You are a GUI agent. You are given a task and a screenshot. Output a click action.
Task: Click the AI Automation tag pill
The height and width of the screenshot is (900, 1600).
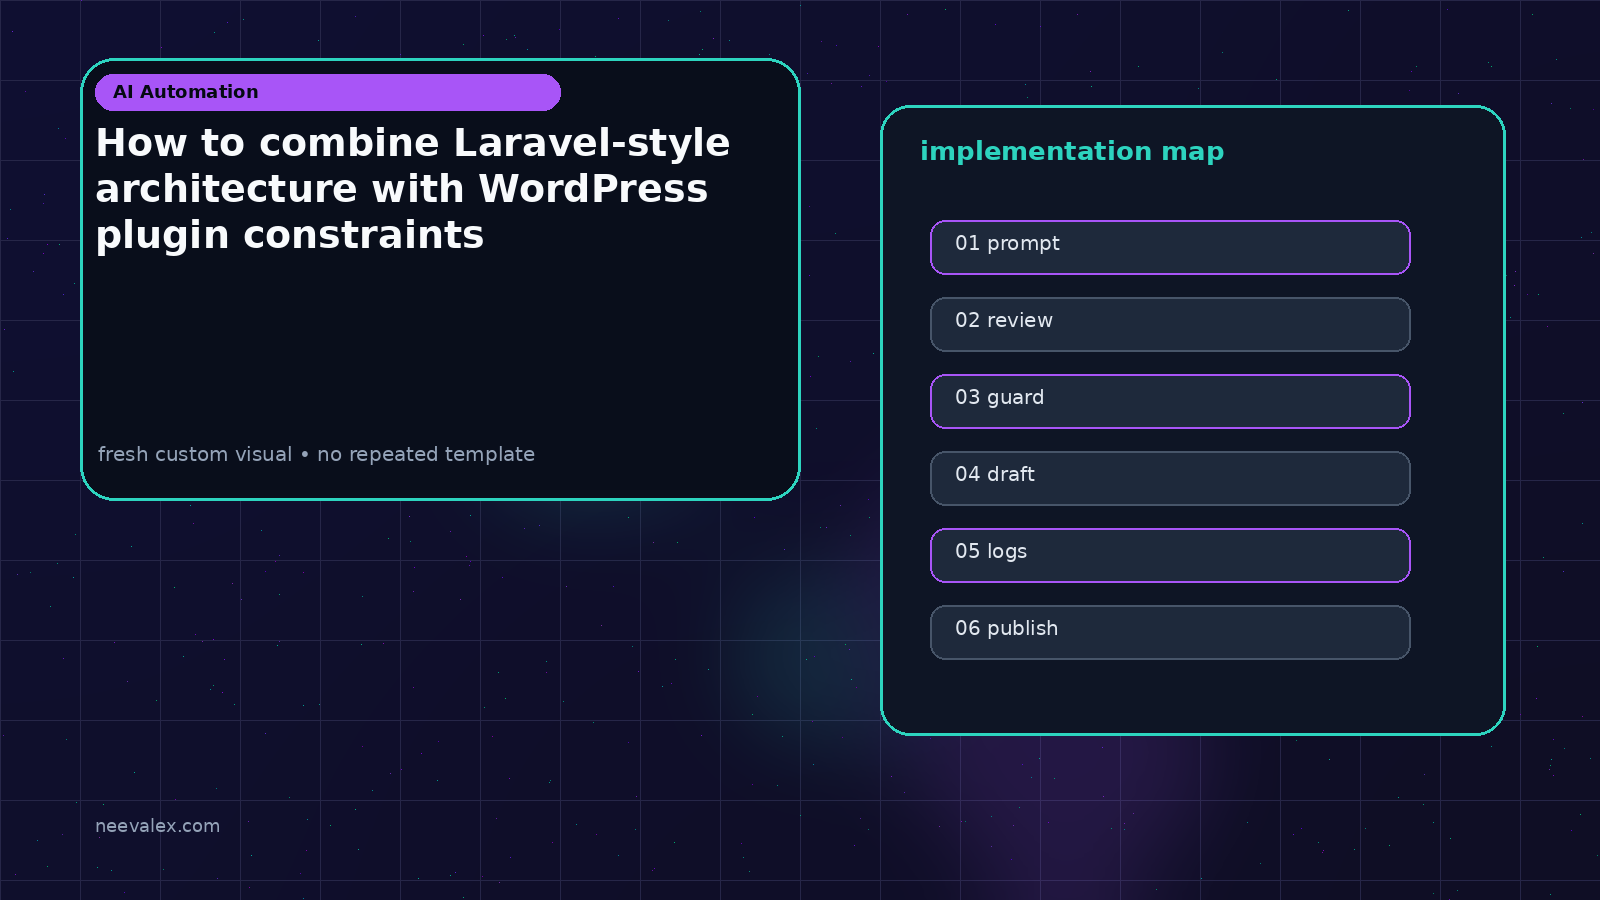328,92
